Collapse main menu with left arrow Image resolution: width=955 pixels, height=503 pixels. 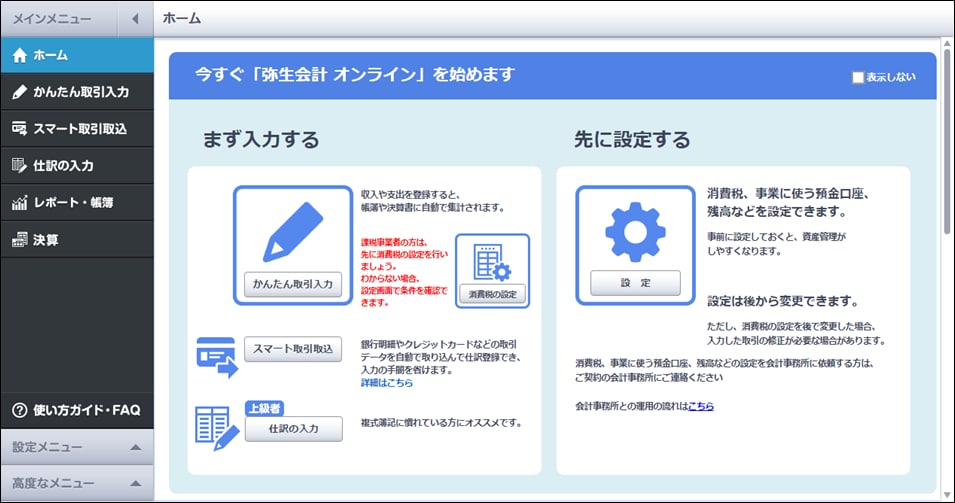point(135,19)
